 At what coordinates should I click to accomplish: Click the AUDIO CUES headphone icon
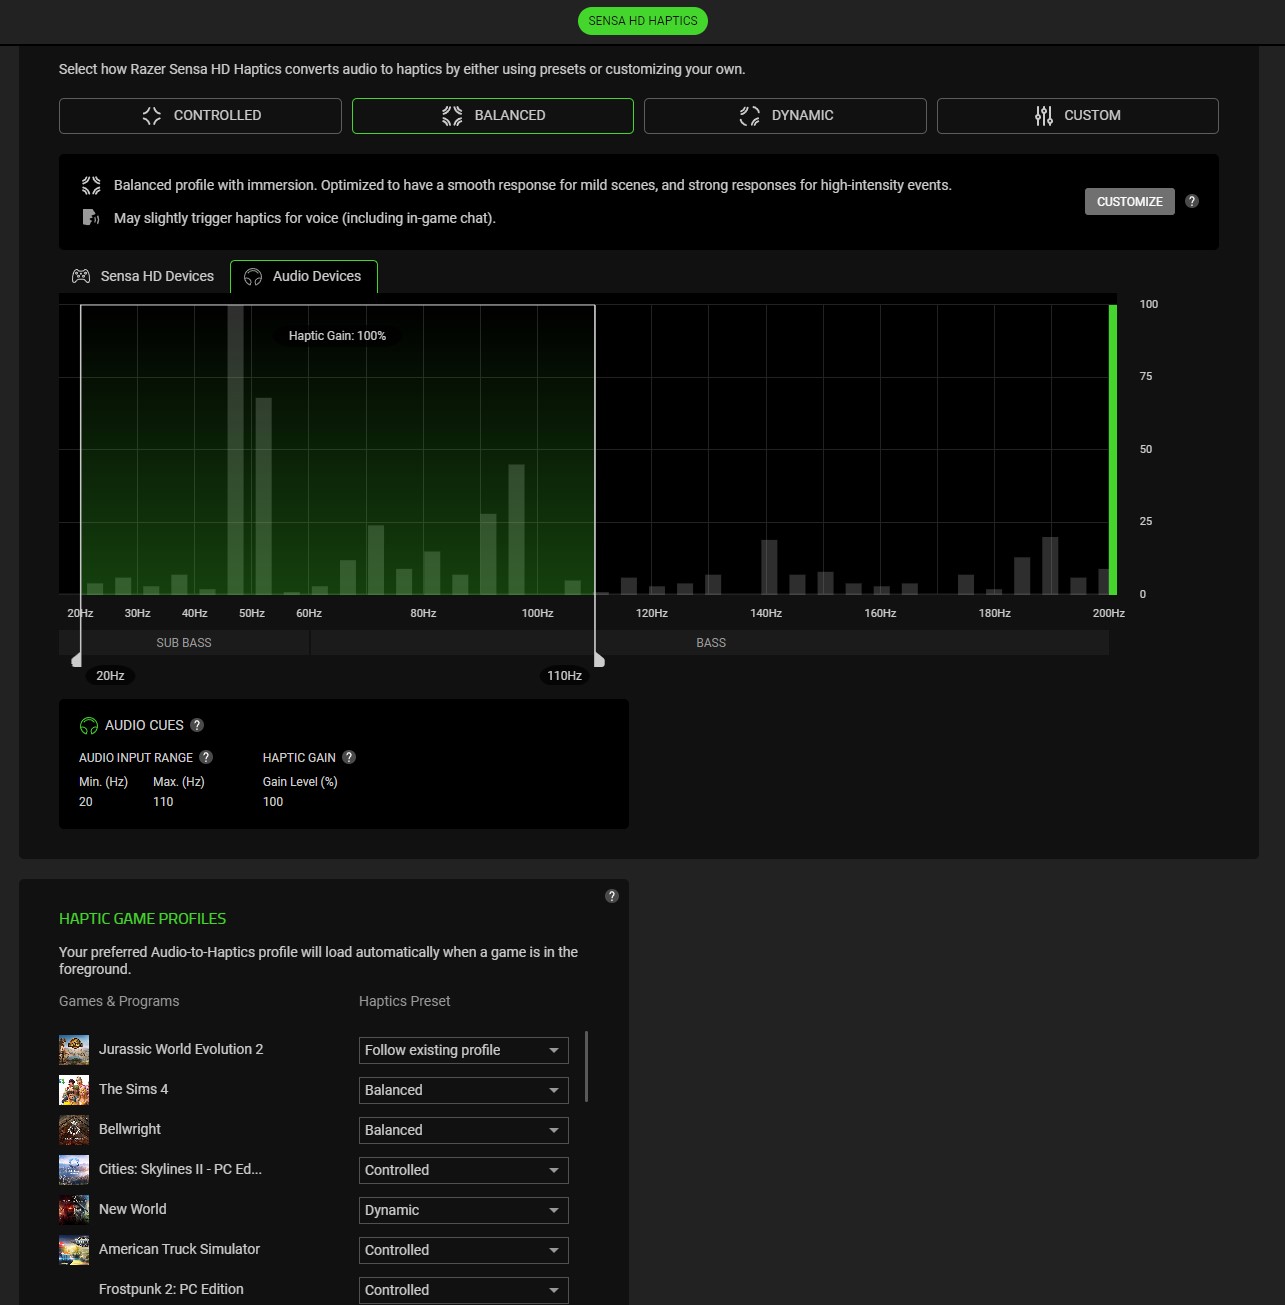pos(89,726)
